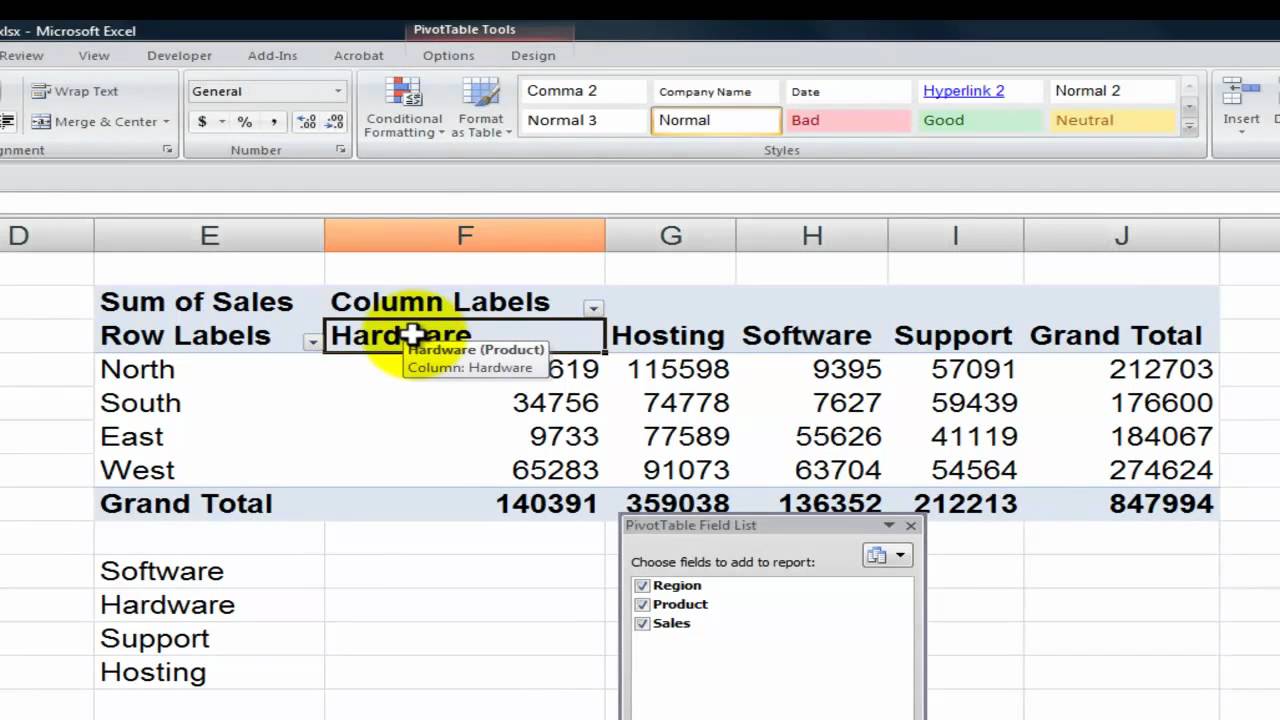Open the Row Labels filter dropdown
This screenshot has height=720, width=1280.
pyautogui.click(x=313, y=342)
